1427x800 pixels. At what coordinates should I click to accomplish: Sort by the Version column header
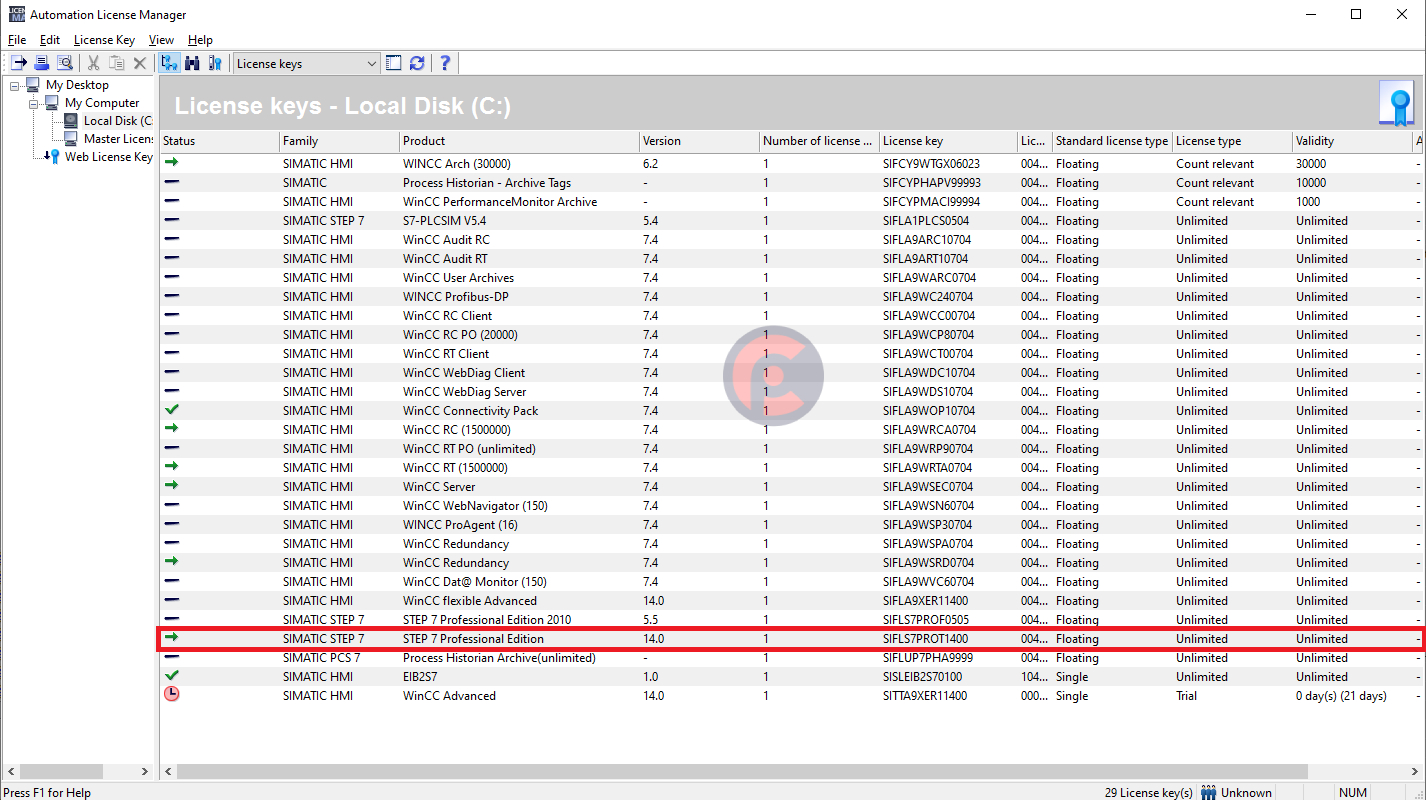coord(699,141)
